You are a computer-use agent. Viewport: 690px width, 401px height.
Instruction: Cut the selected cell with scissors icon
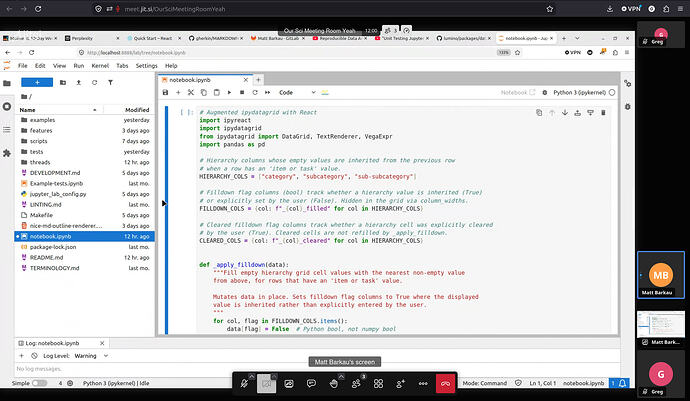tap(191, 92)
